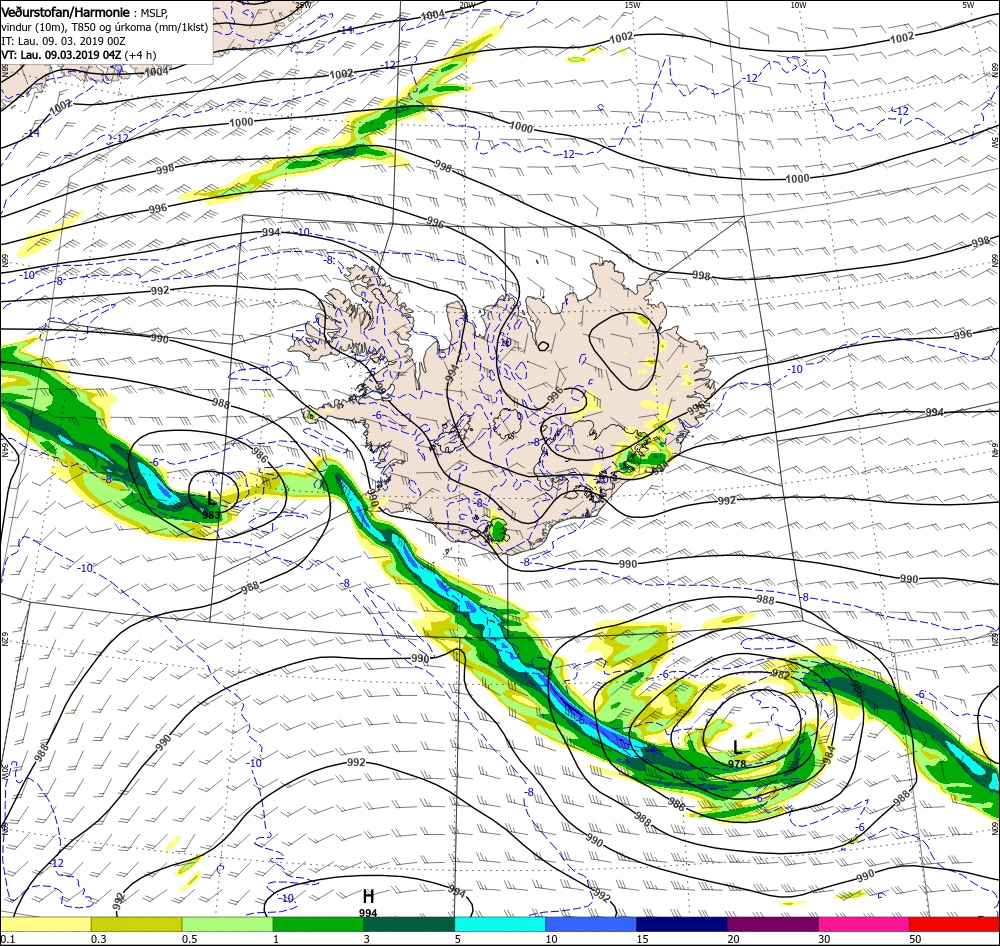Image resolution: width=1000 pixels, height=946 pixels.
Task: Click the olive 0.3 mm legend swatch
Action: point(136,925)
